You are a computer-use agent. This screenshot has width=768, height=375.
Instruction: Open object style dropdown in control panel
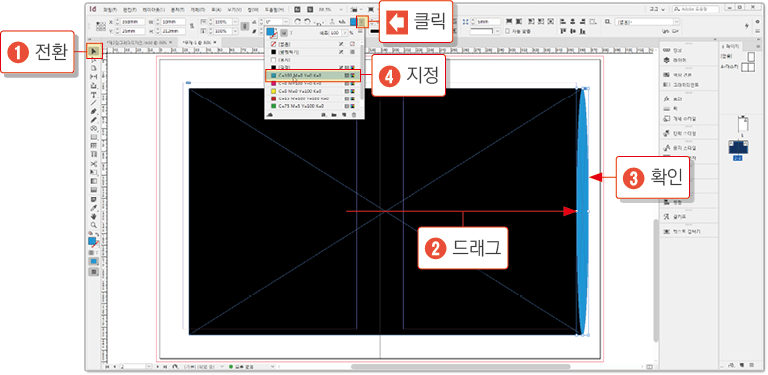[676, 22]
